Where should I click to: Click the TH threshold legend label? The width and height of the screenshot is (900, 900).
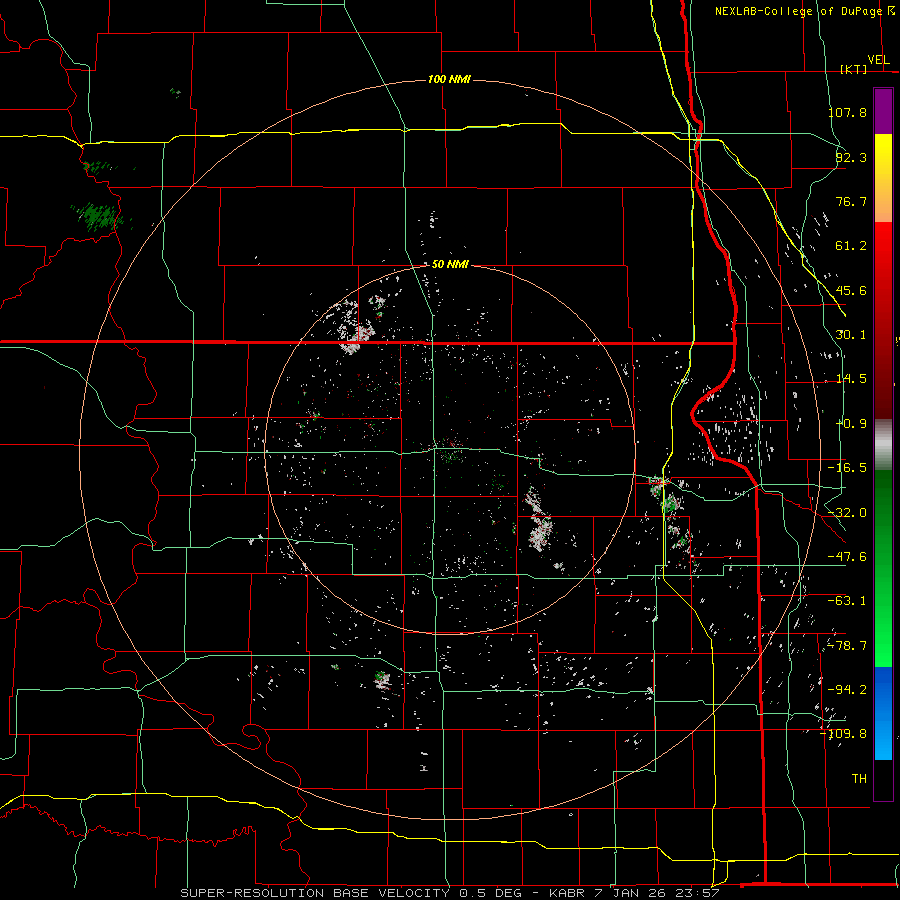click(859, 779)
